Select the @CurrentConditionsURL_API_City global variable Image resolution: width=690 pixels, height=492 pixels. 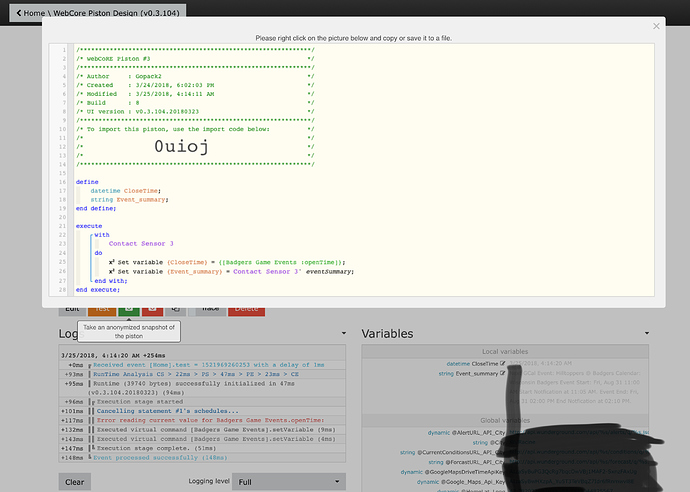pos(461,452)
